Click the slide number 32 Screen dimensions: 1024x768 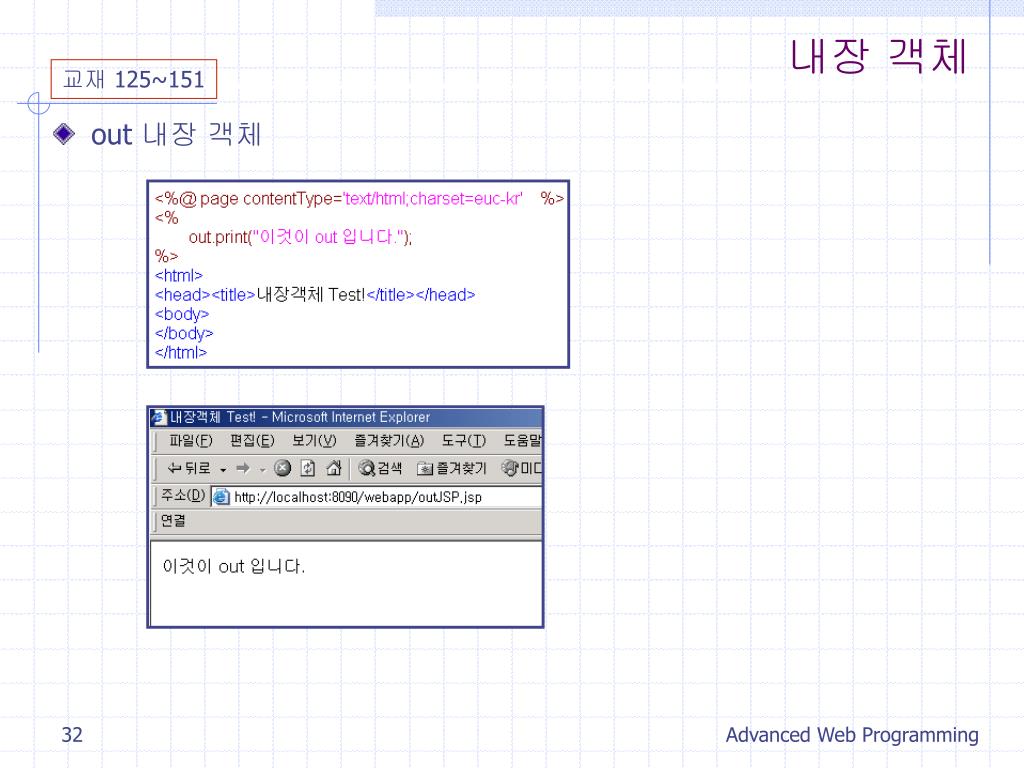click(x=72, y=735)
